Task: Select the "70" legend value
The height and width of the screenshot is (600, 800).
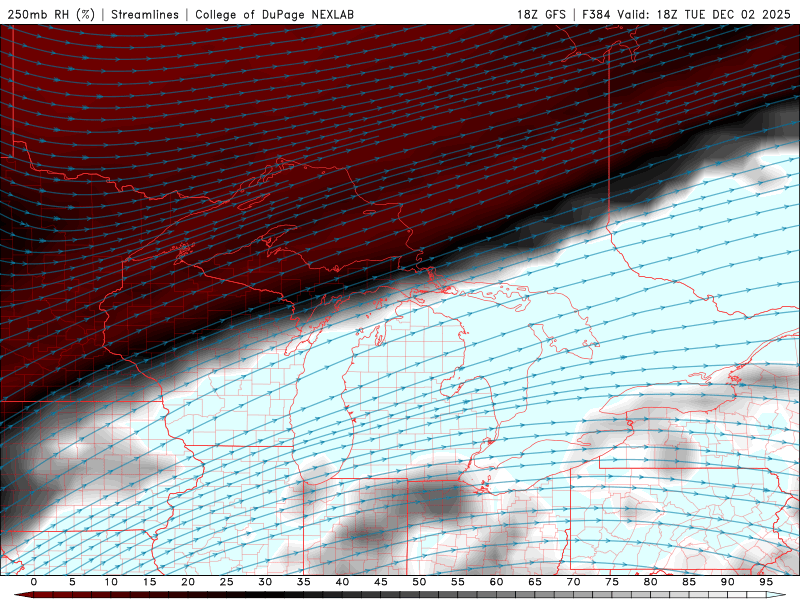Action: point(573,582)
